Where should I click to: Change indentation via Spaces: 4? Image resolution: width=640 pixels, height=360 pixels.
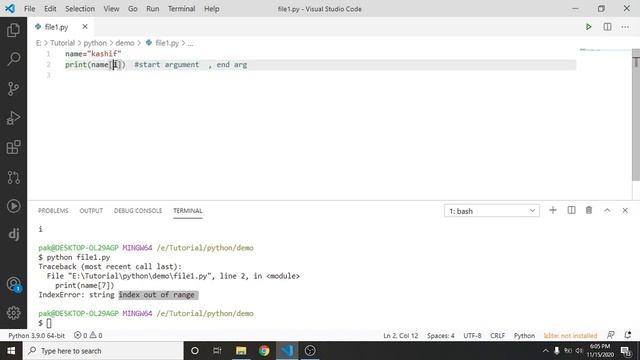coord(440,336)
